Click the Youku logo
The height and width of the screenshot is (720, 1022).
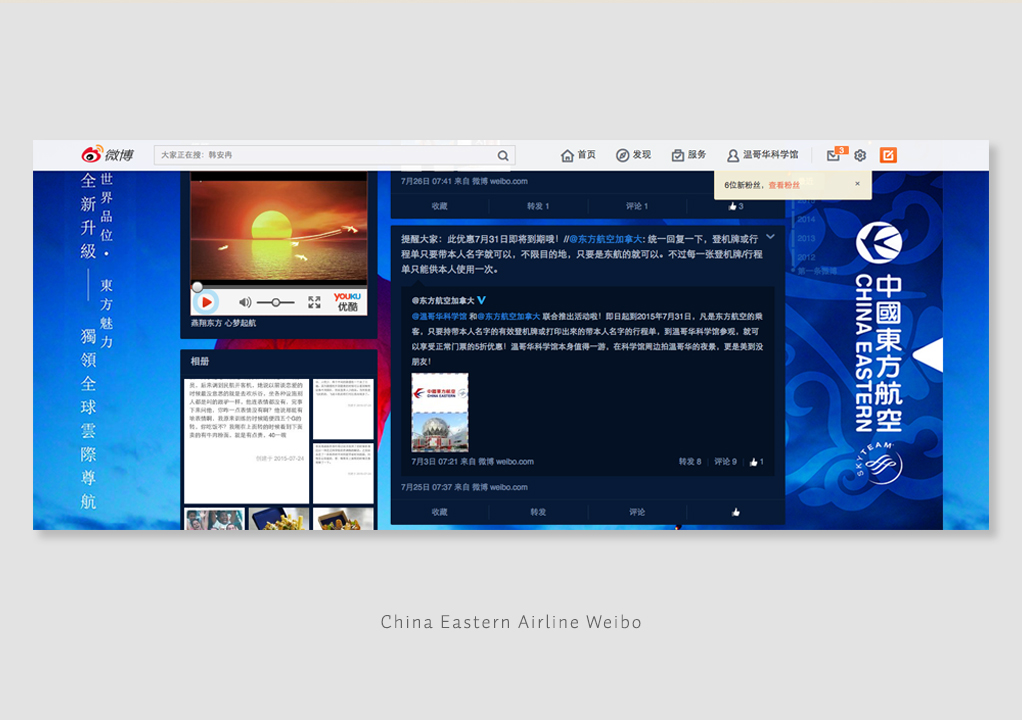point(347,302)
